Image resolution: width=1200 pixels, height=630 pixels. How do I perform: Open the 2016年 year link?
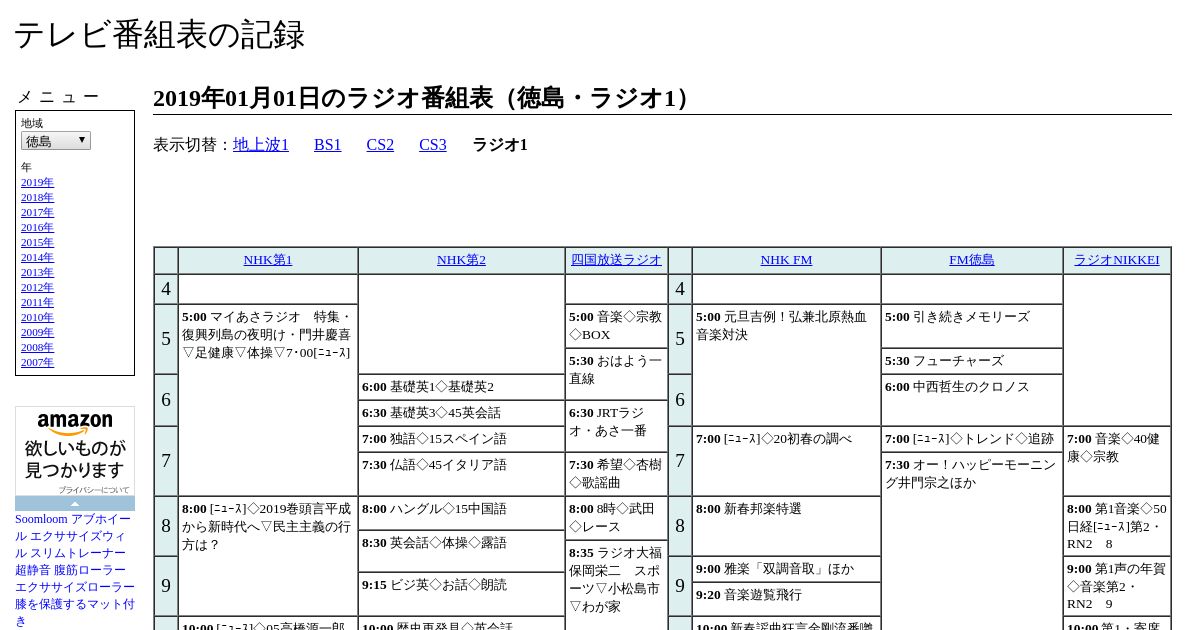(x=37, y=227)
